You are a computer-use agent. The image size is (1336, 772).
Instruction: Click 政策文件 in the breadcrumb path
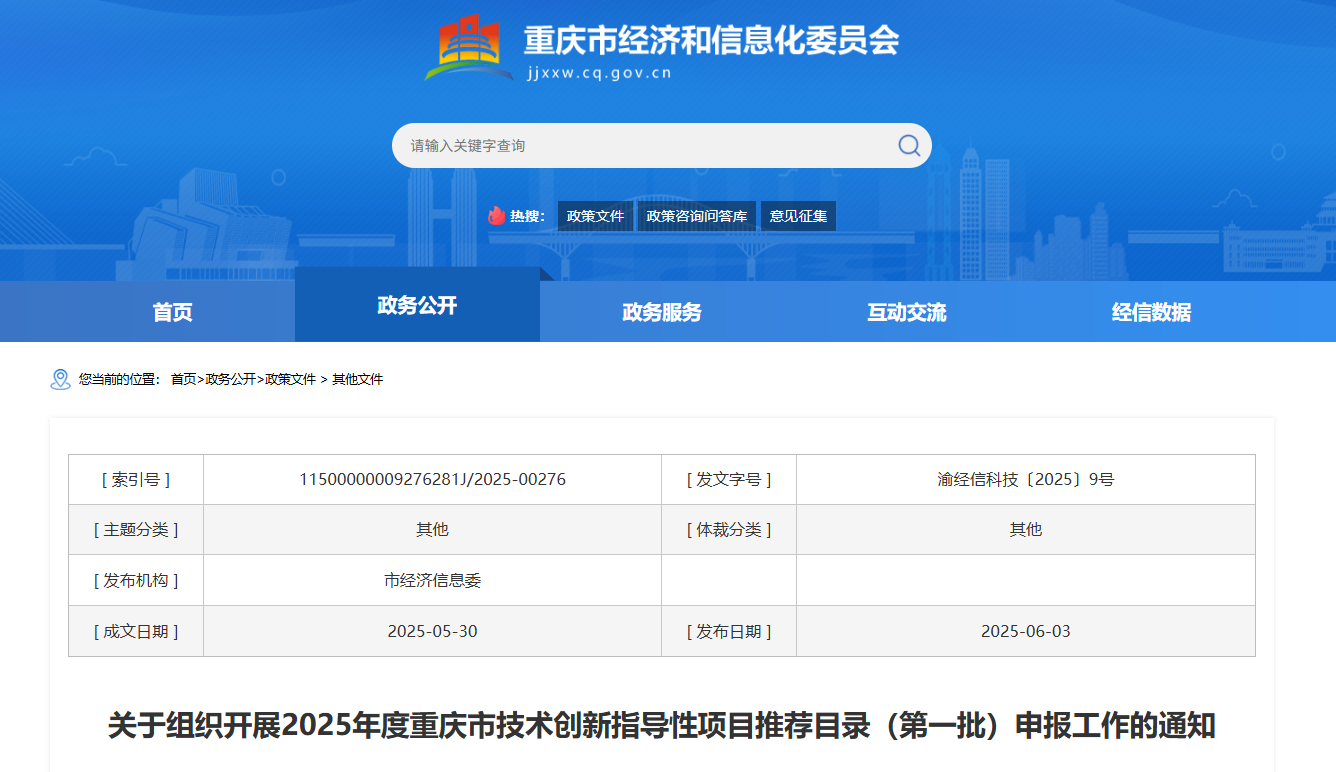290,379
